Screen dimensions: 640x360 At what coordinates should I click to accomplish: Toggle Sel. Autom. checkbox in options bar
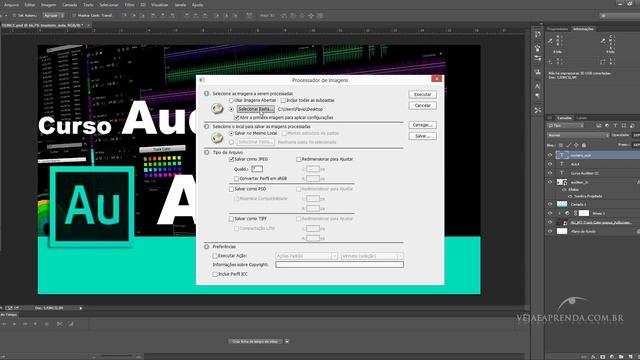click(14, 16)
